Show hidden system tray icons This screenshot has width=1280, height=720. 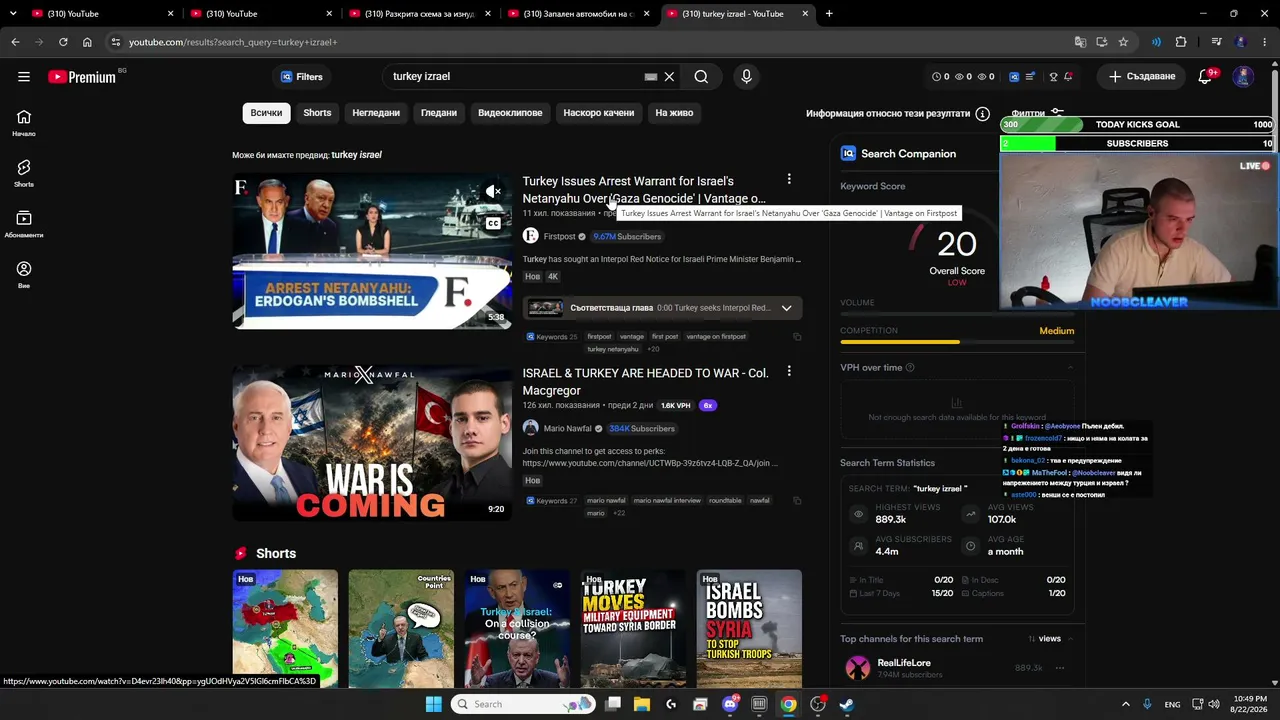[1125, 704]
